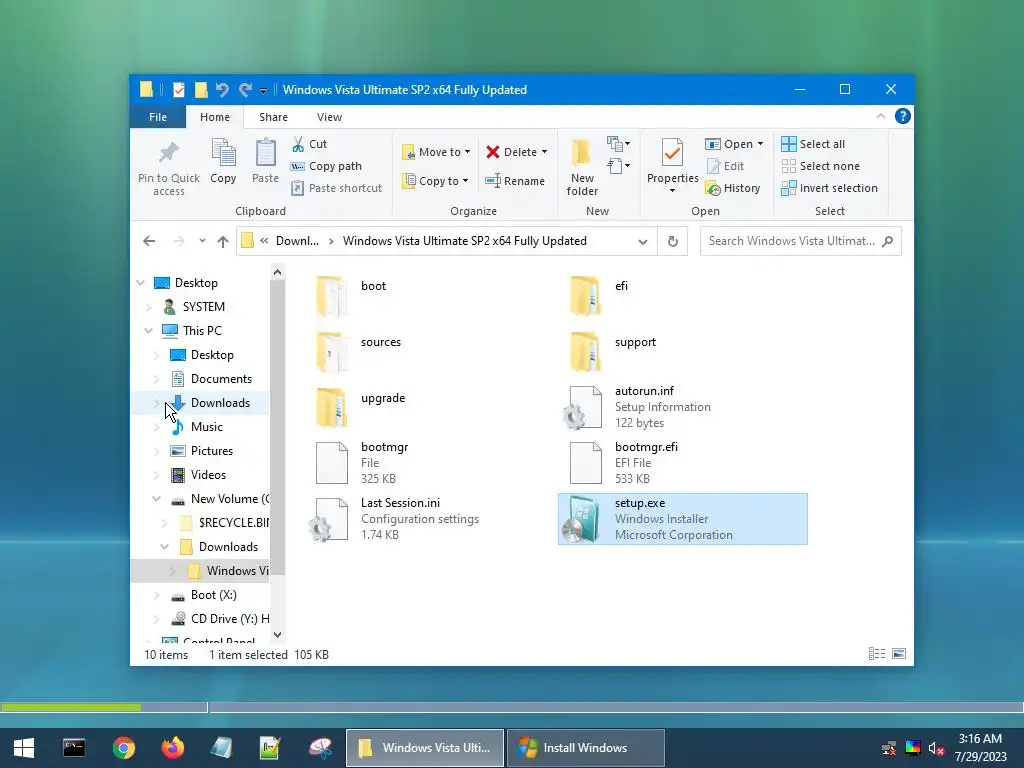The image size is (1024, 768).
Task: Switch to Install Windows taskbar button
Action: click(586, 748)
